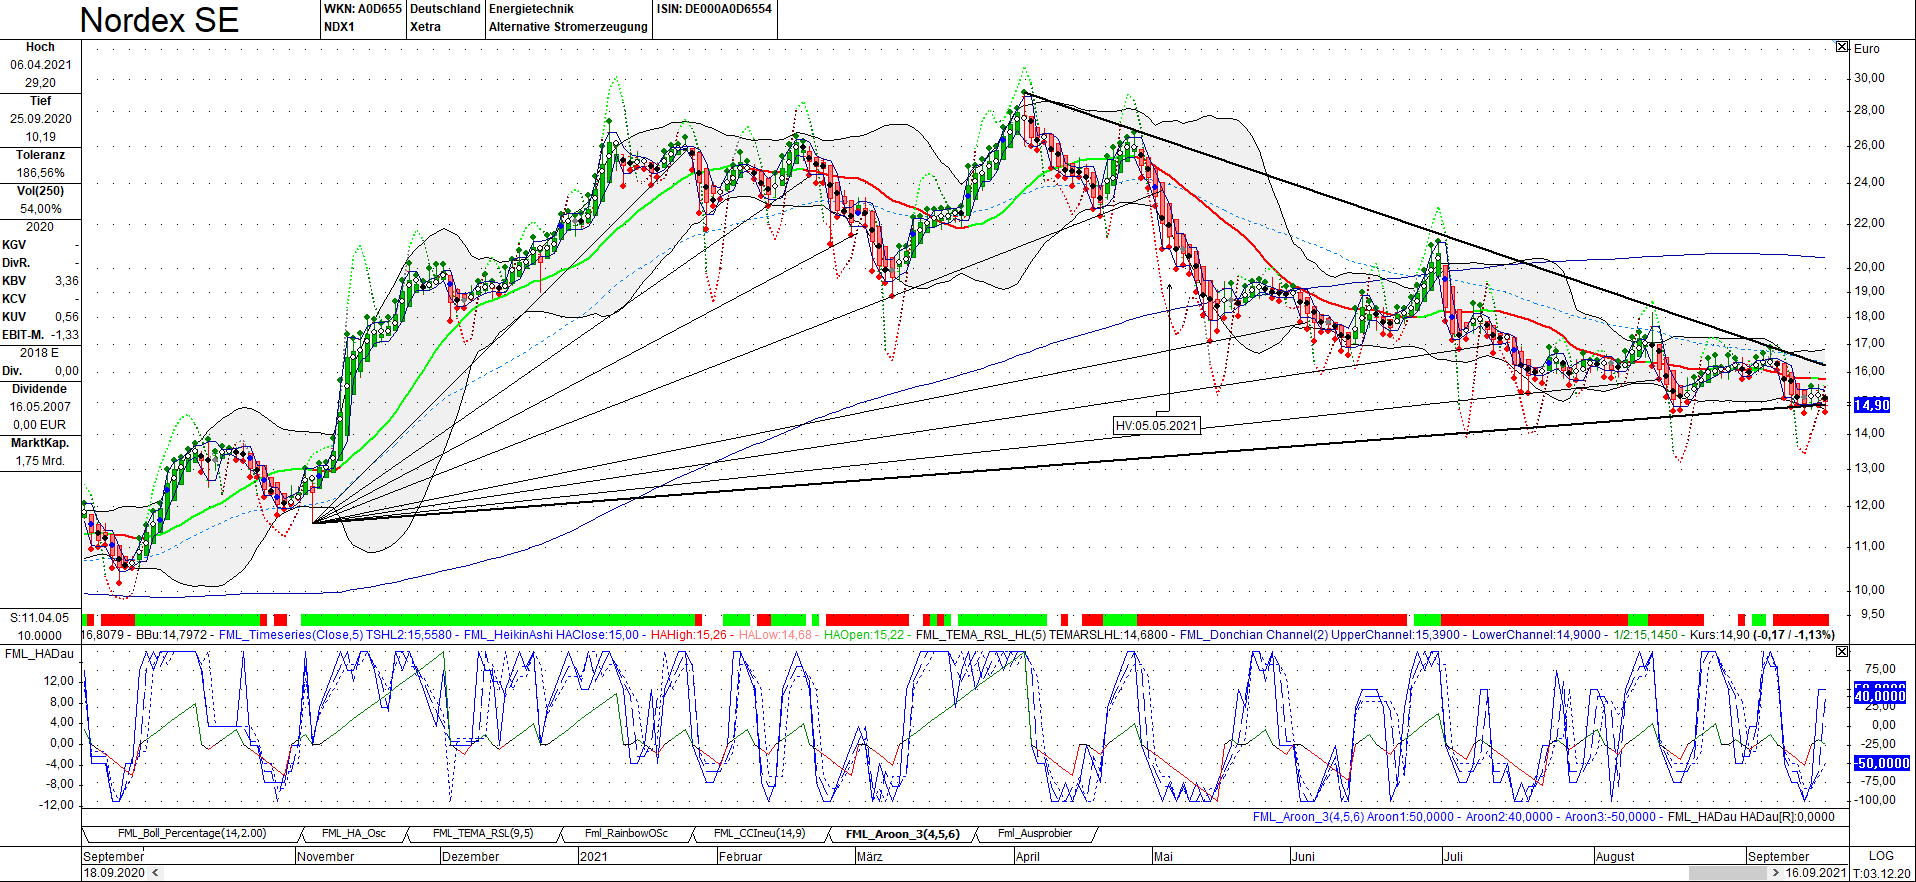Select the FML_Aroon_3(4,5,6) tab
1916x882 pixels.
pyautogui.click(x=902, y=834)
